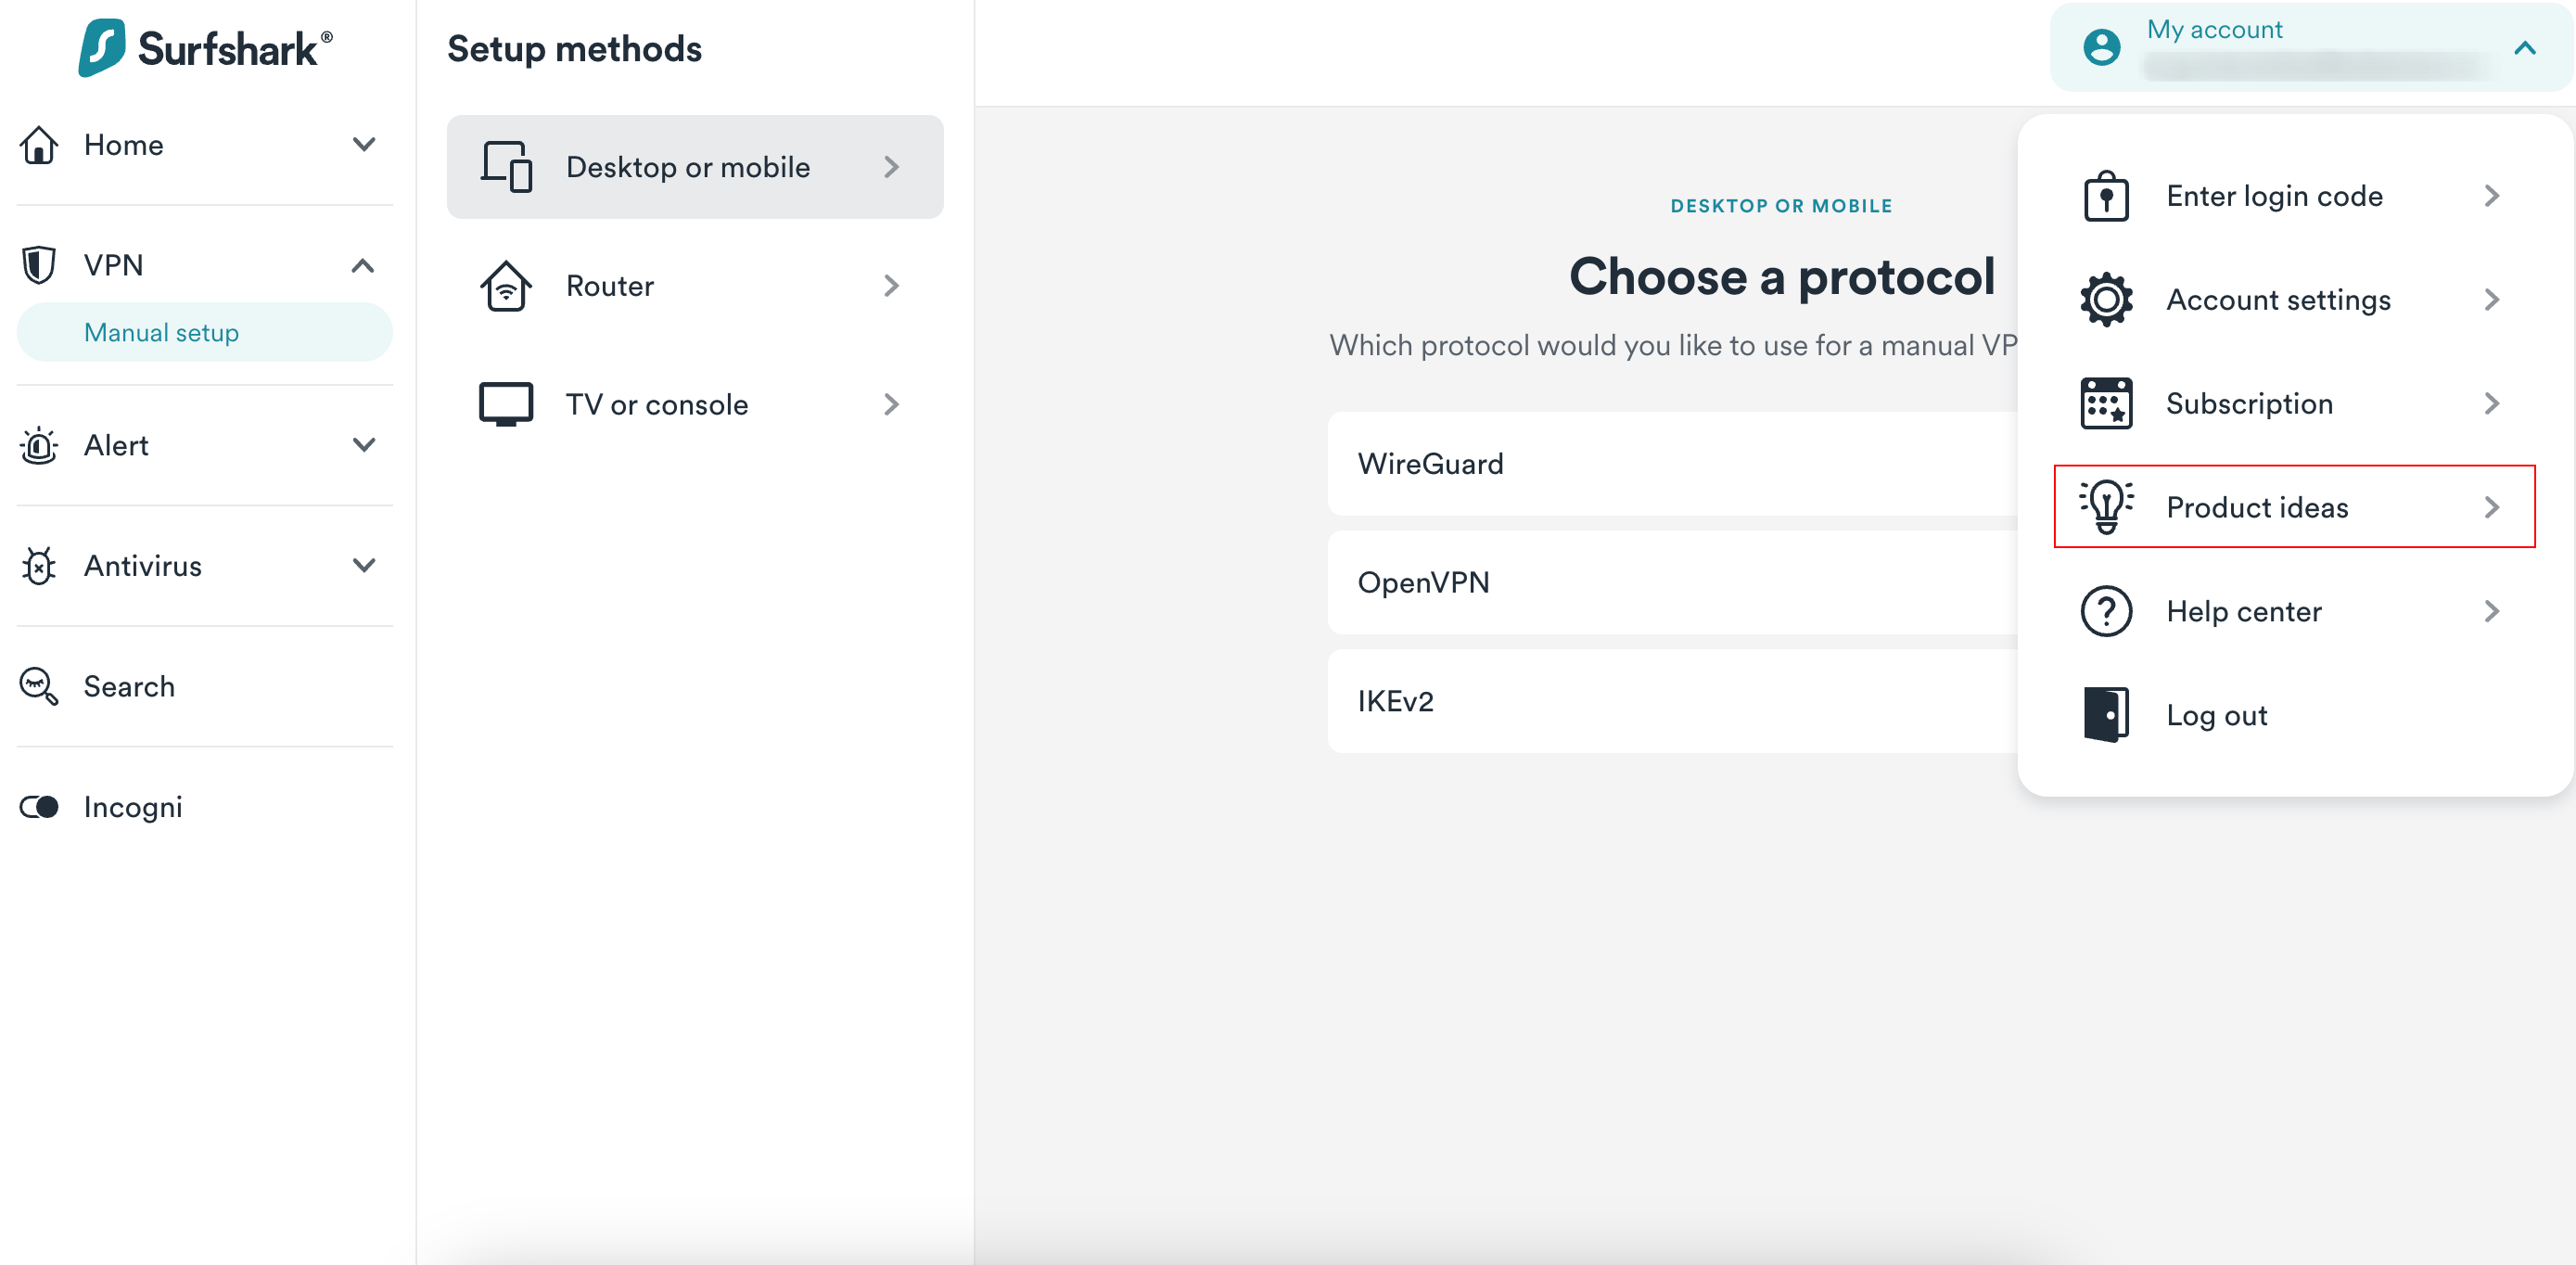Screen dimensions: 2576x1265
Task: Click the Product ideas lightbulb icon
Action: click(2106, 507)
